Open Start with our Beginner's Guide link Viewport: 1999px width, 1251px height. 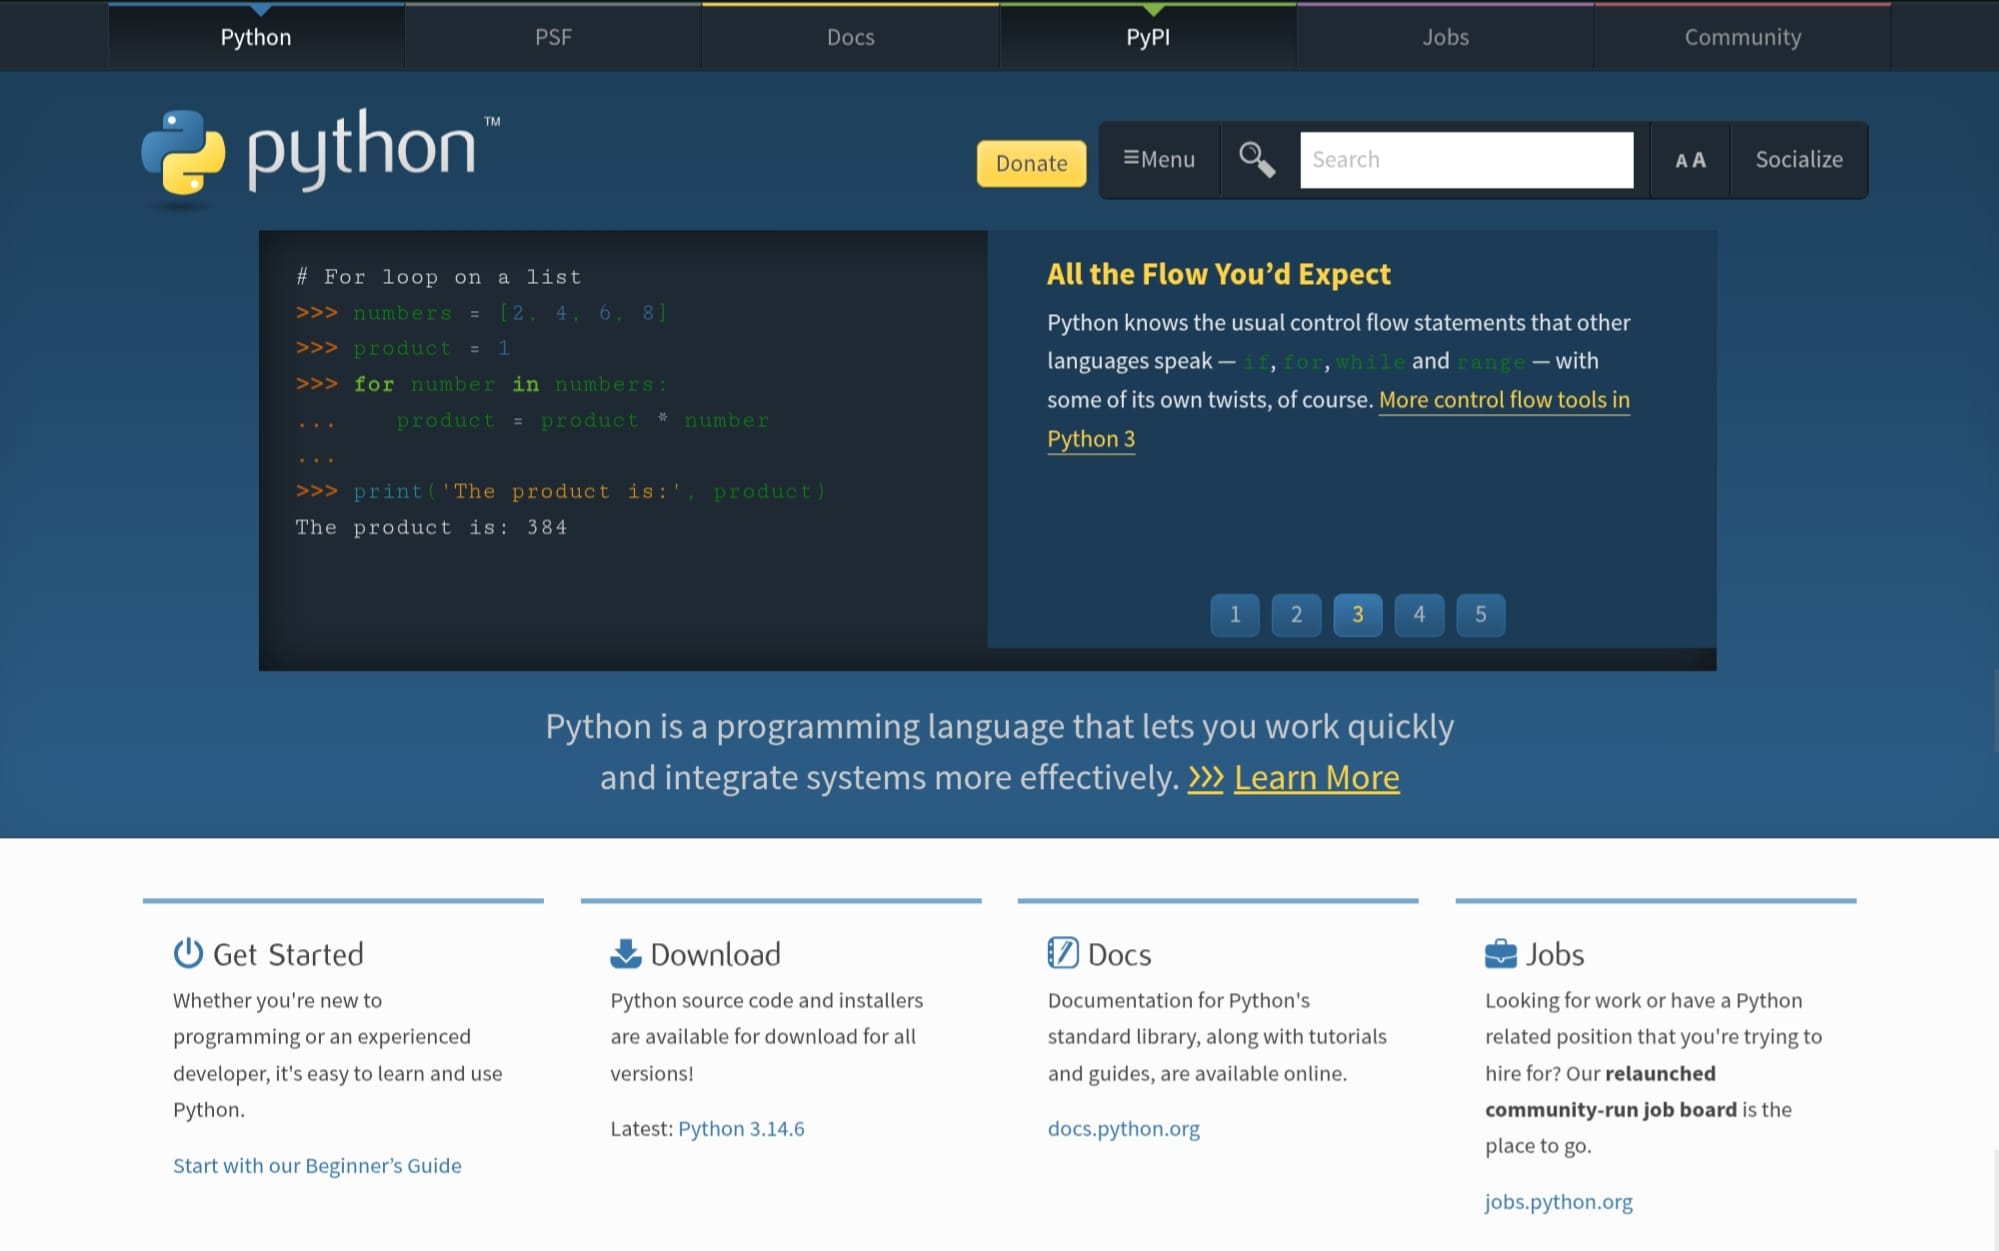pyautogui.click(x=317, y=1166)
